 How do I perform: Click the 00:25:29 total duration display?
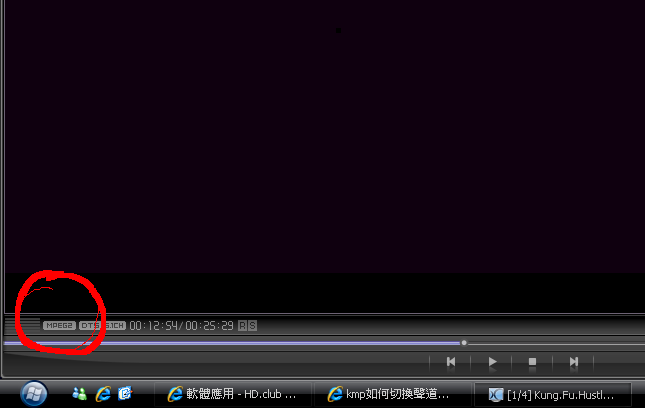click(x=209, y=326)
